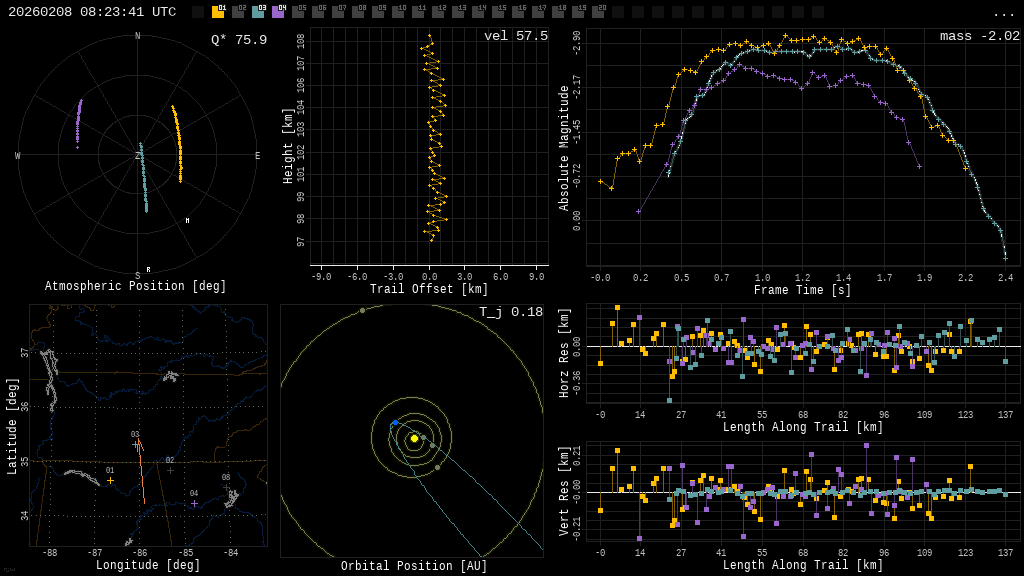Viewport: 1024px width, 576px height.
Task: Click the blue Earth dot in orbit plot
Action: [395, 423]
